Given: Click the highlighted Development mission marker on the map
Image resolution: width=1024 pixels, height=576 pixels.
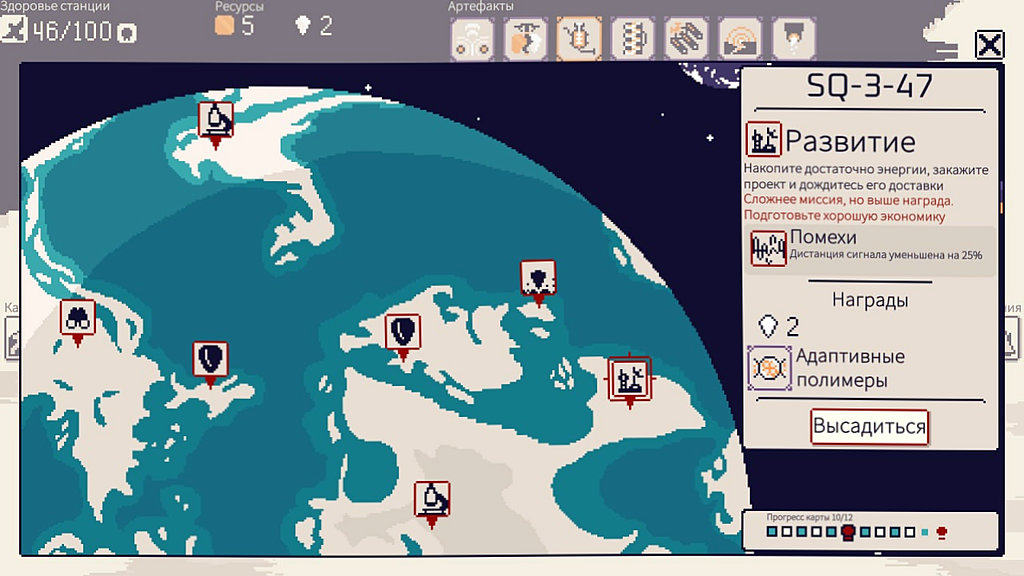Looking at the screenshot, I should [x=630, y=379].
